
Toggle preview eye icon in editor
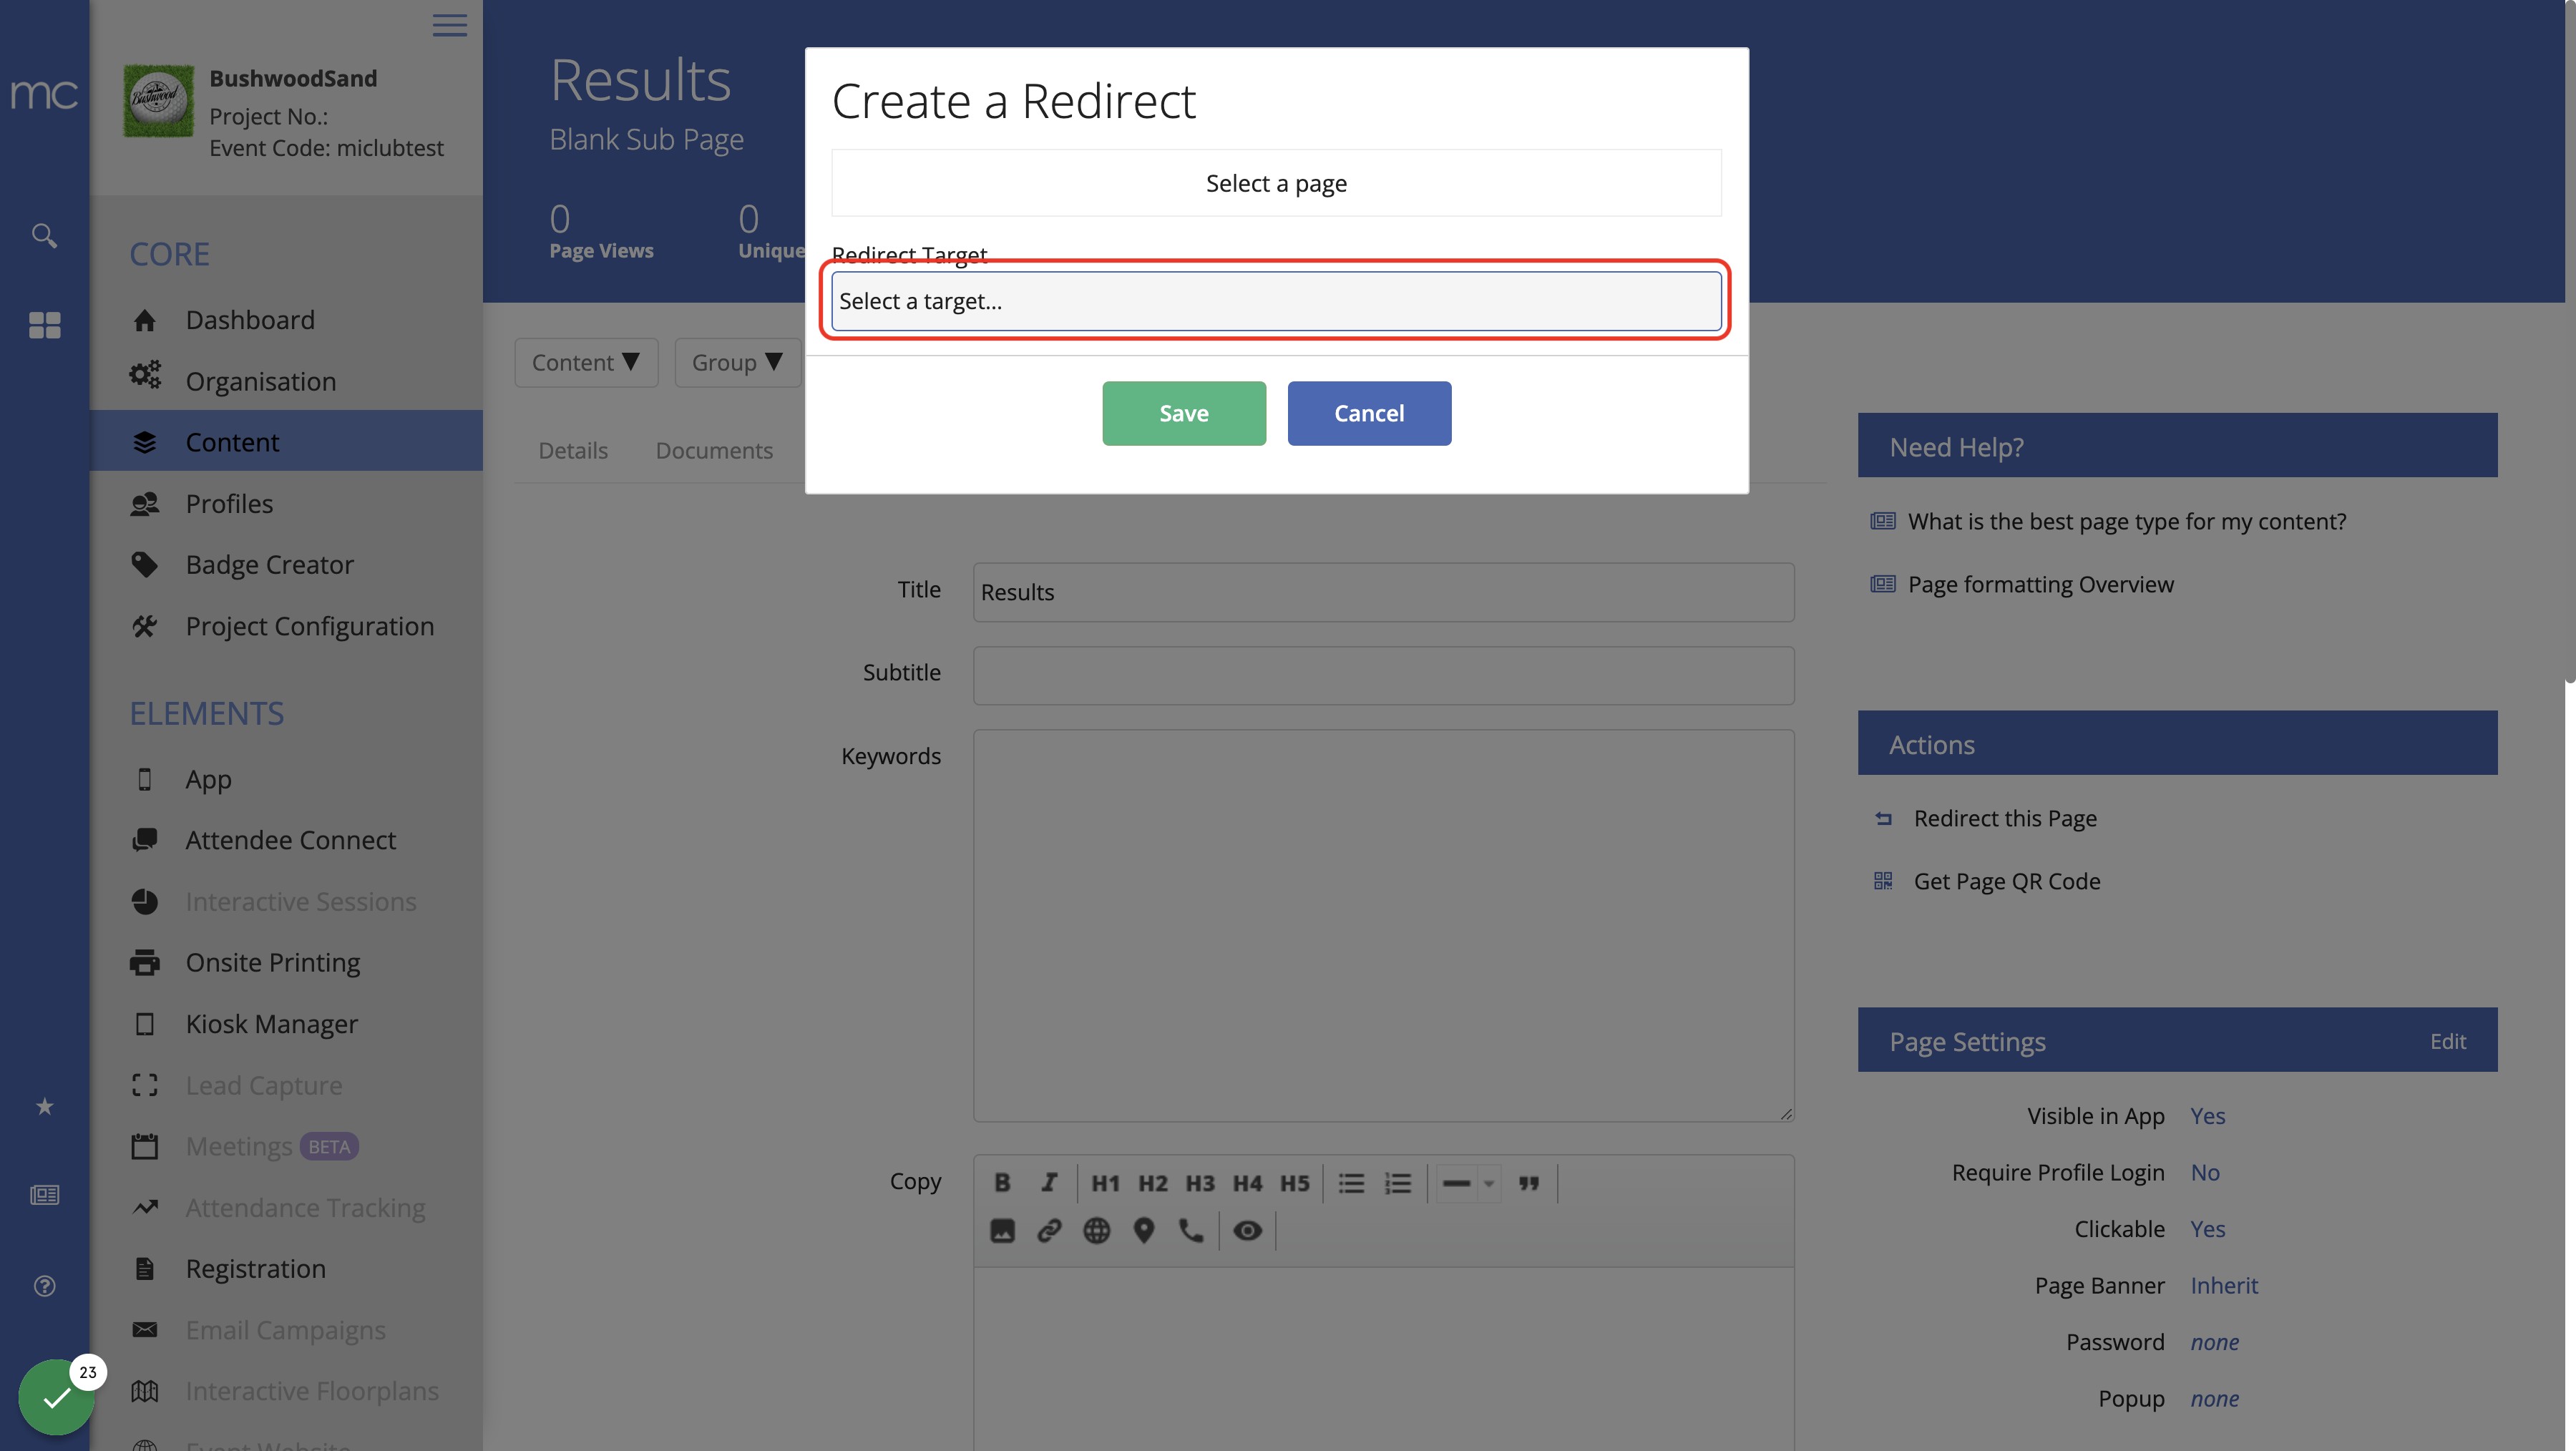[x=1247, y=1231]
